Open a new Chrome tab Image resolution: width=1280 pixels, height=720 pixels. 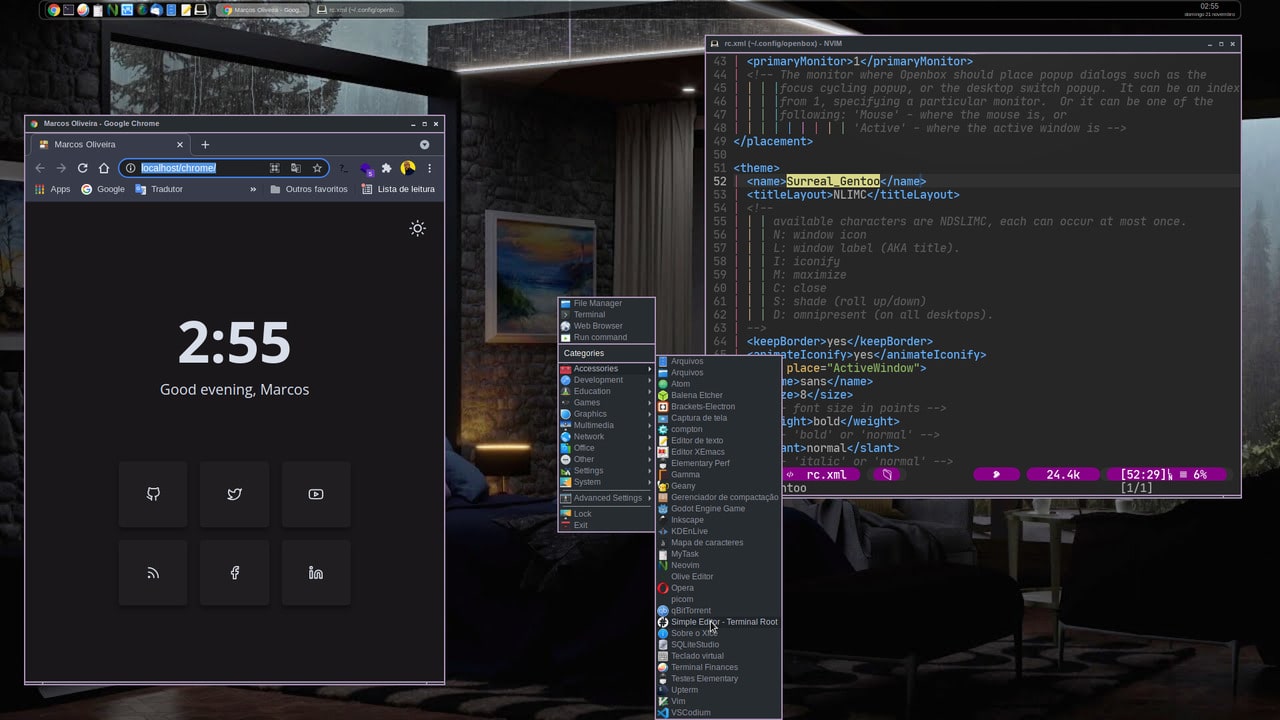tap(205, 144)
